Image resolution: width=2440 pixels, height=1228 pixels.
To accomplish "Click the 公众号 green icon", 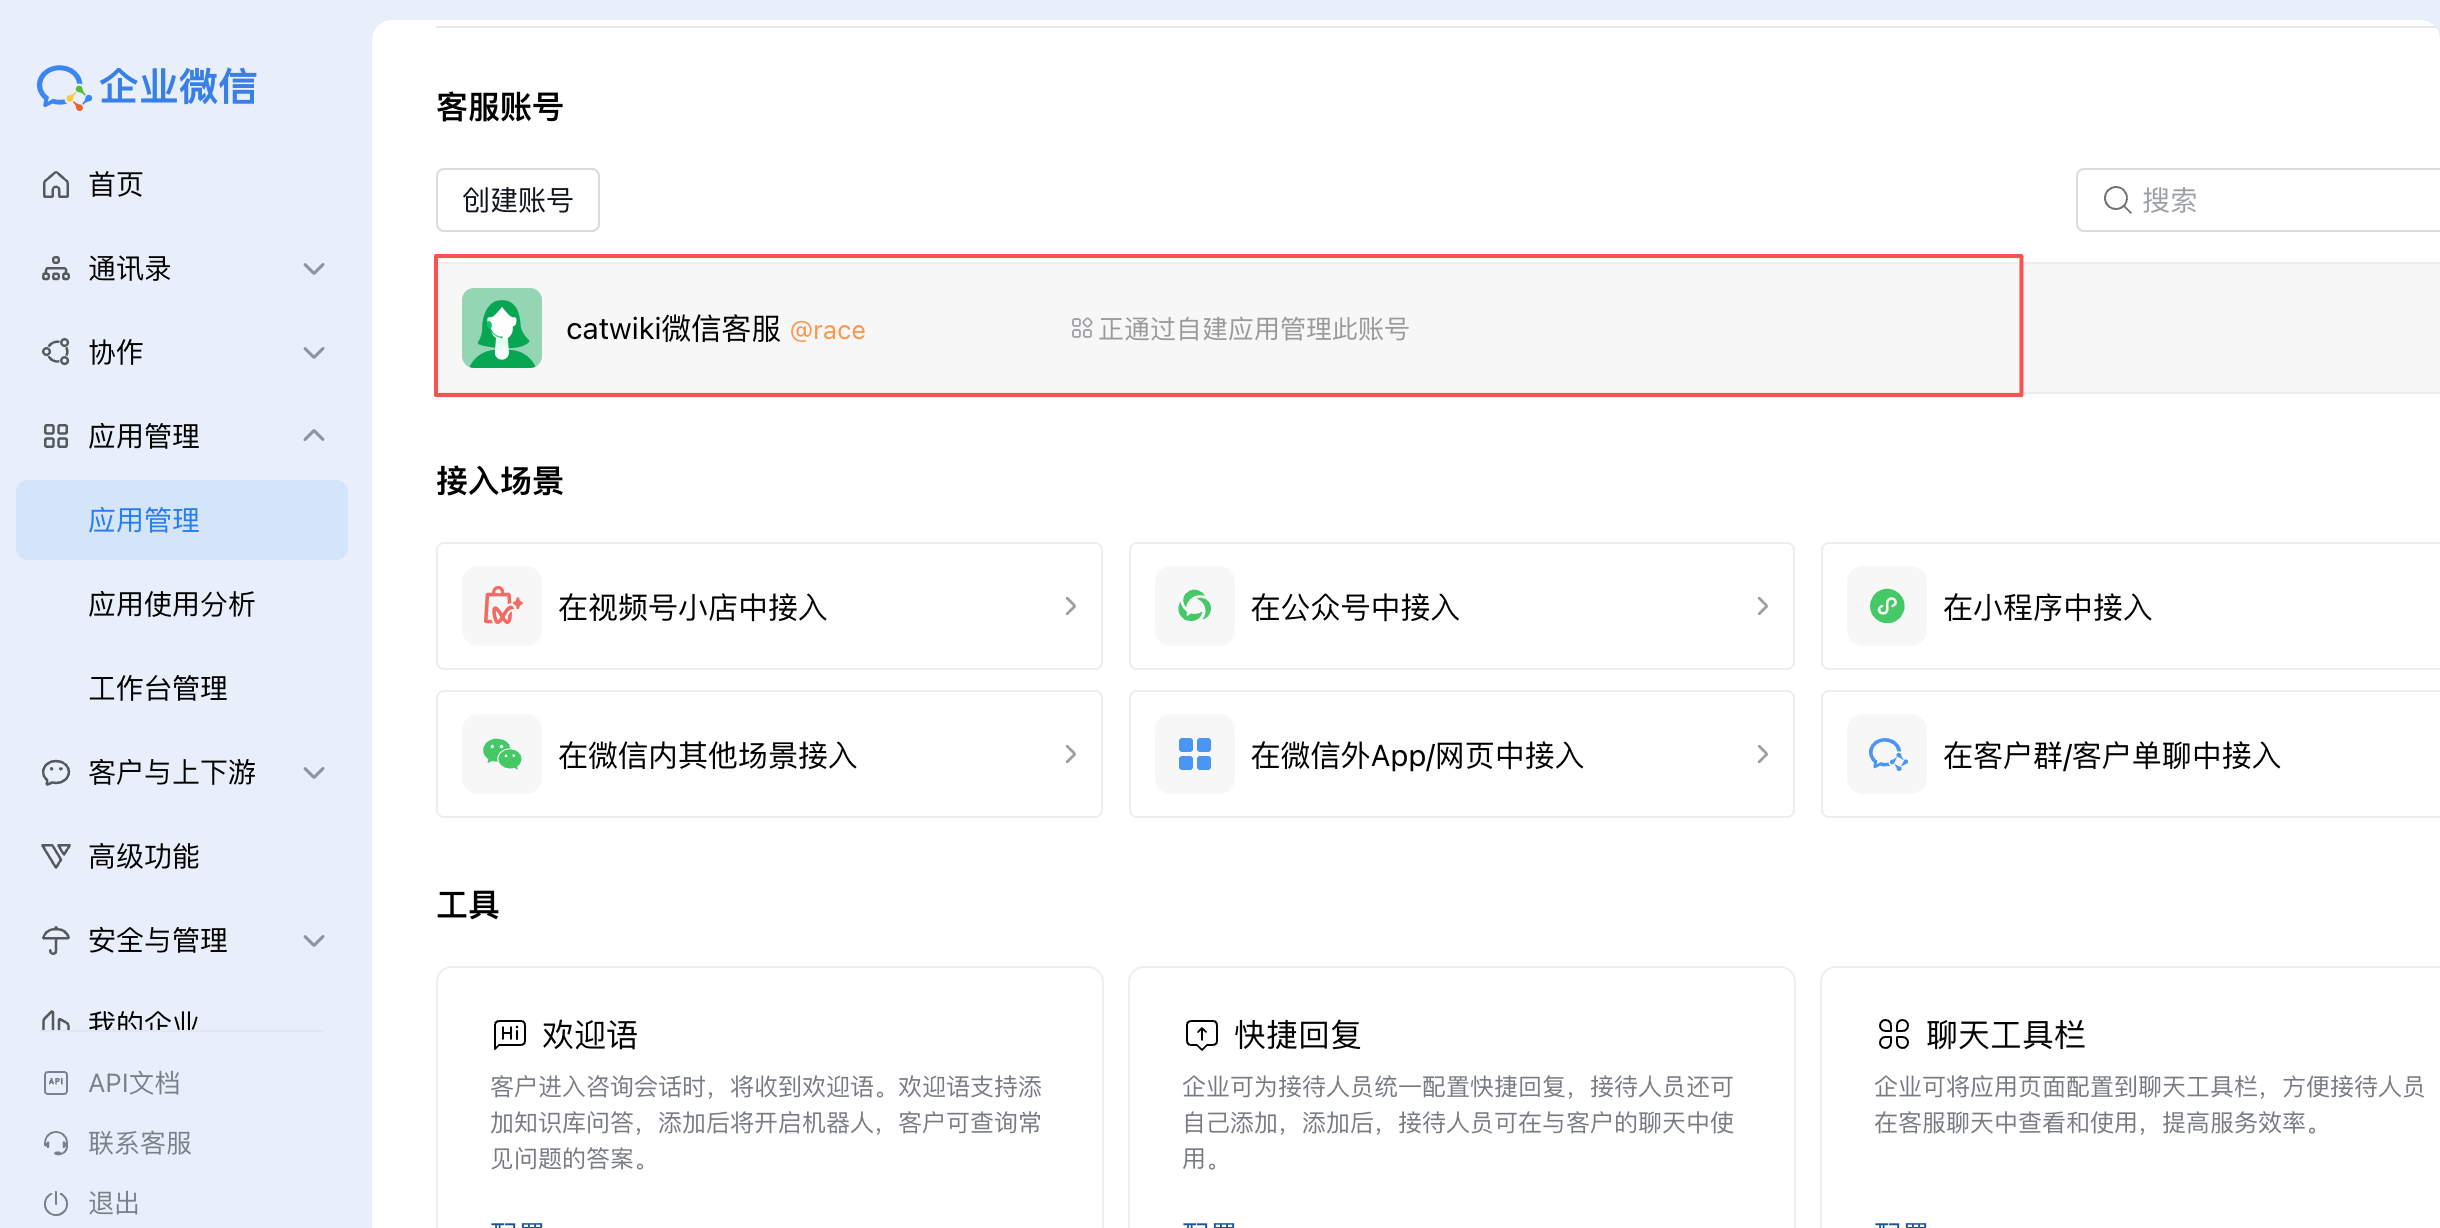I will [x=1194, y=606].
